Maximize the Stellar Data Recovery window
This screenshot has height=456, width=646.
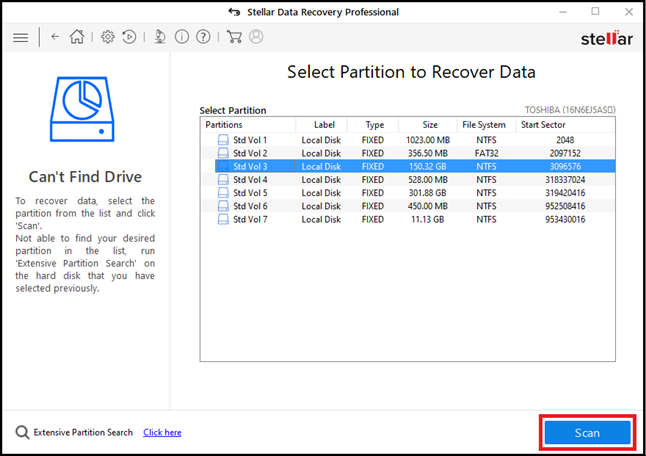pyautogui.click(x=595, y=12)
